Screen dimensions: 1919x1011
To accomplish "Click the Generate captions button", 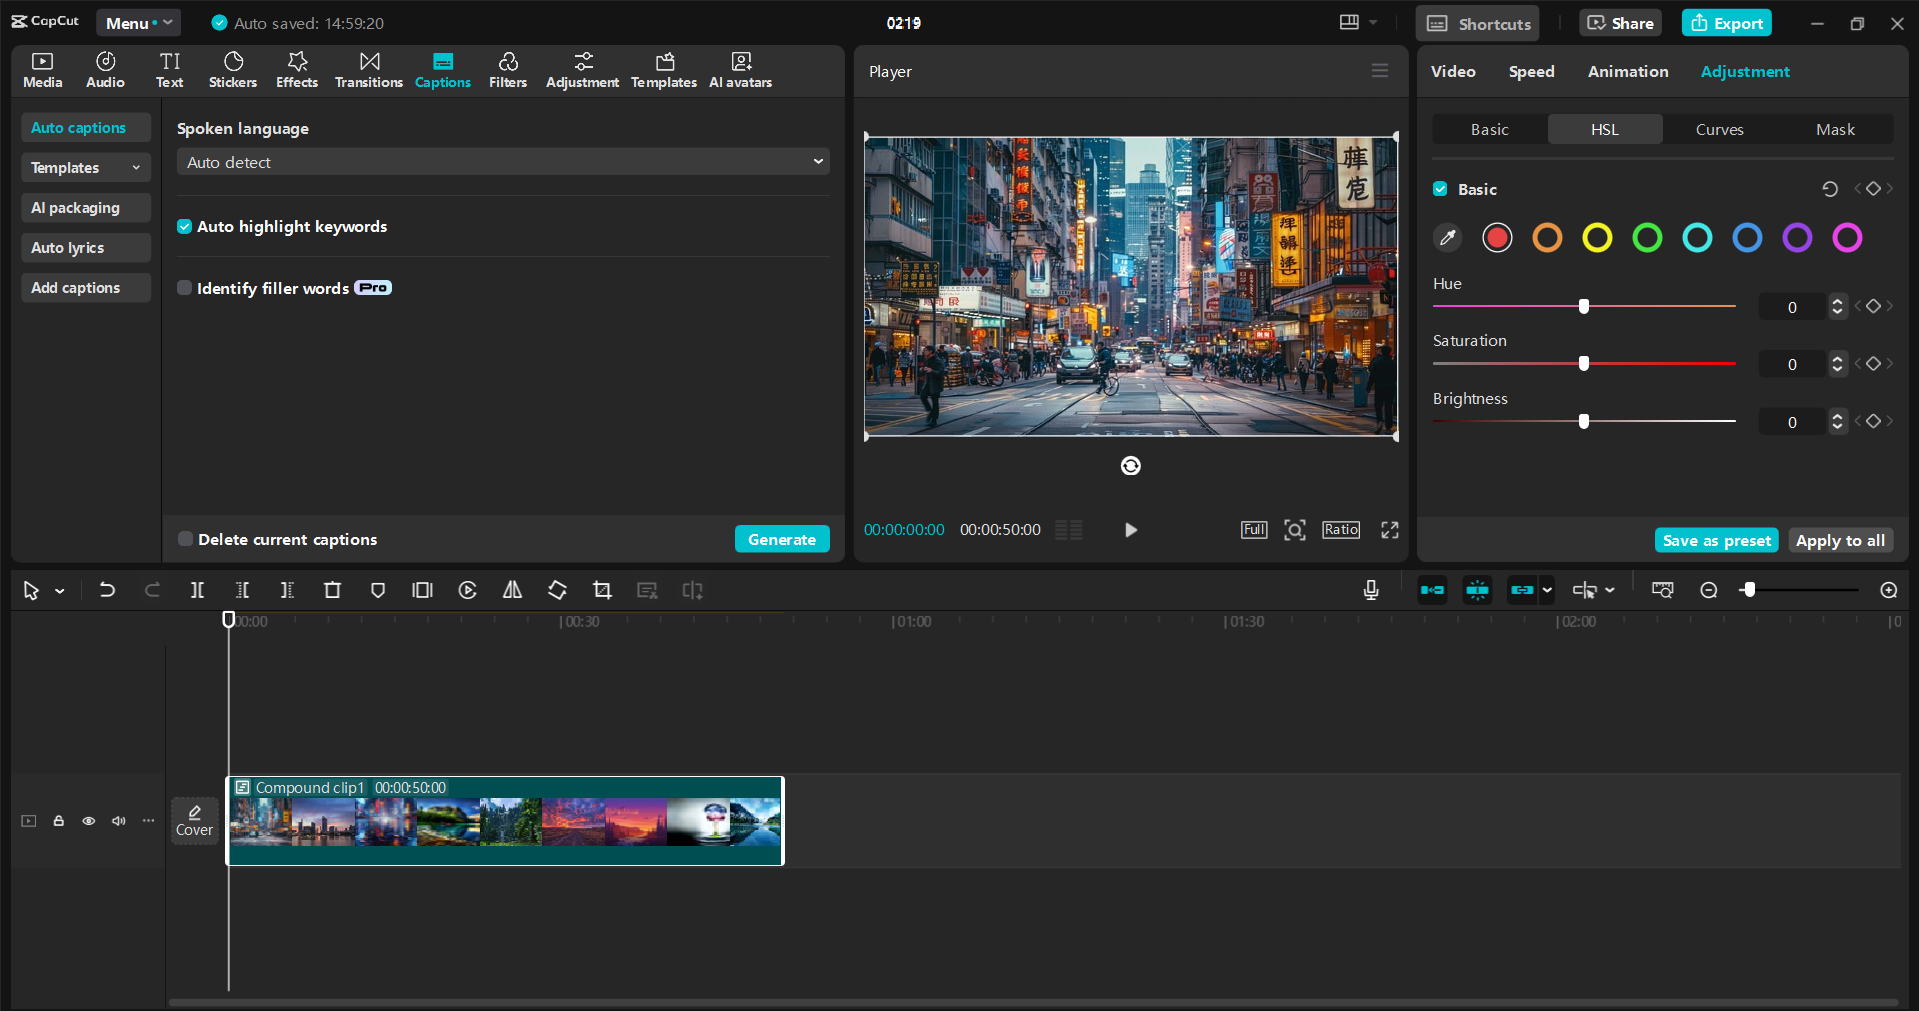I will pos(781,539).
